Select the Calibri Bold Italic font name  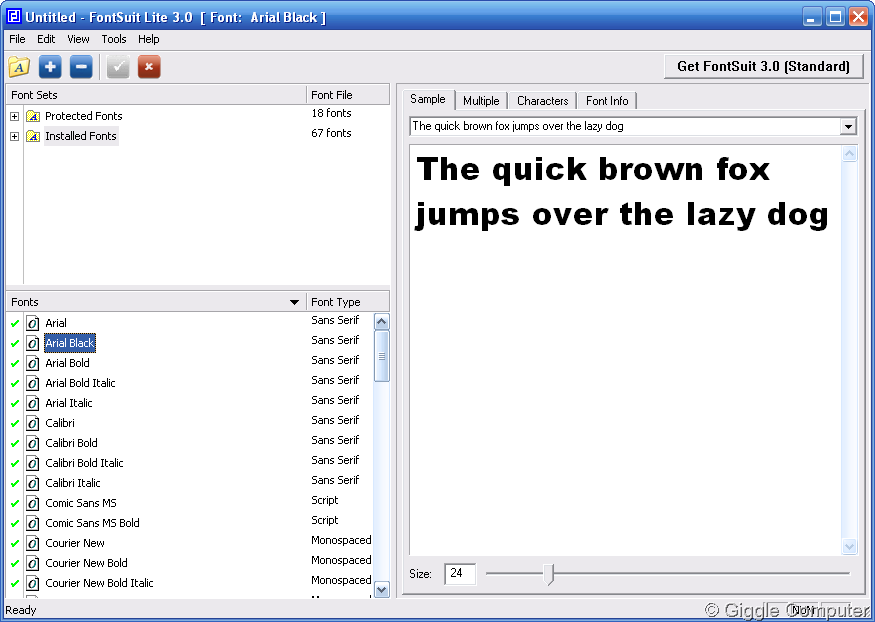pos(84,463)
